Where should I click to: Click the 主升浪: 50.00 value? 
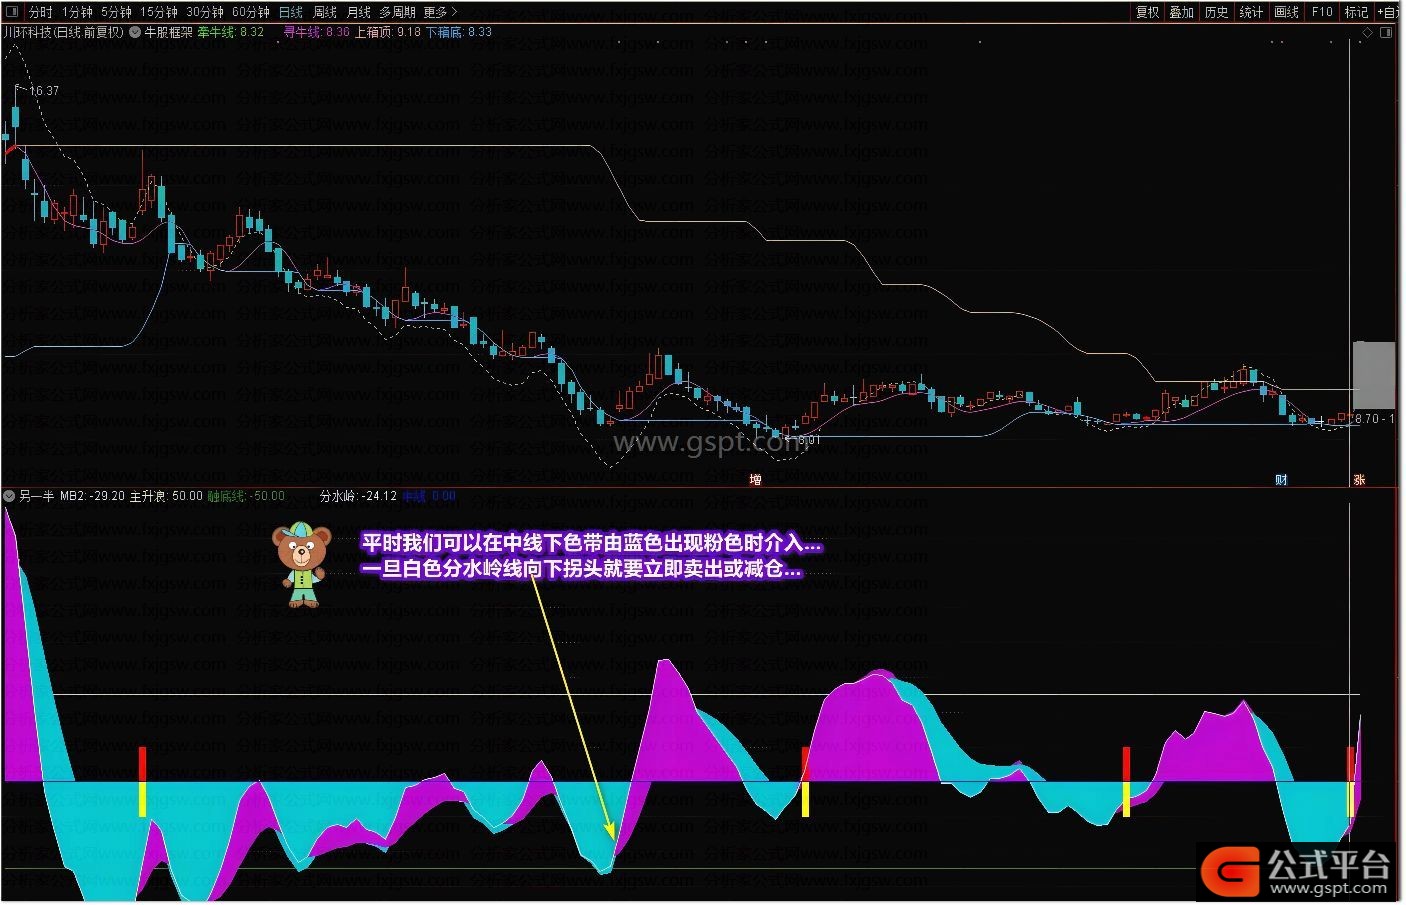point(166,496)
